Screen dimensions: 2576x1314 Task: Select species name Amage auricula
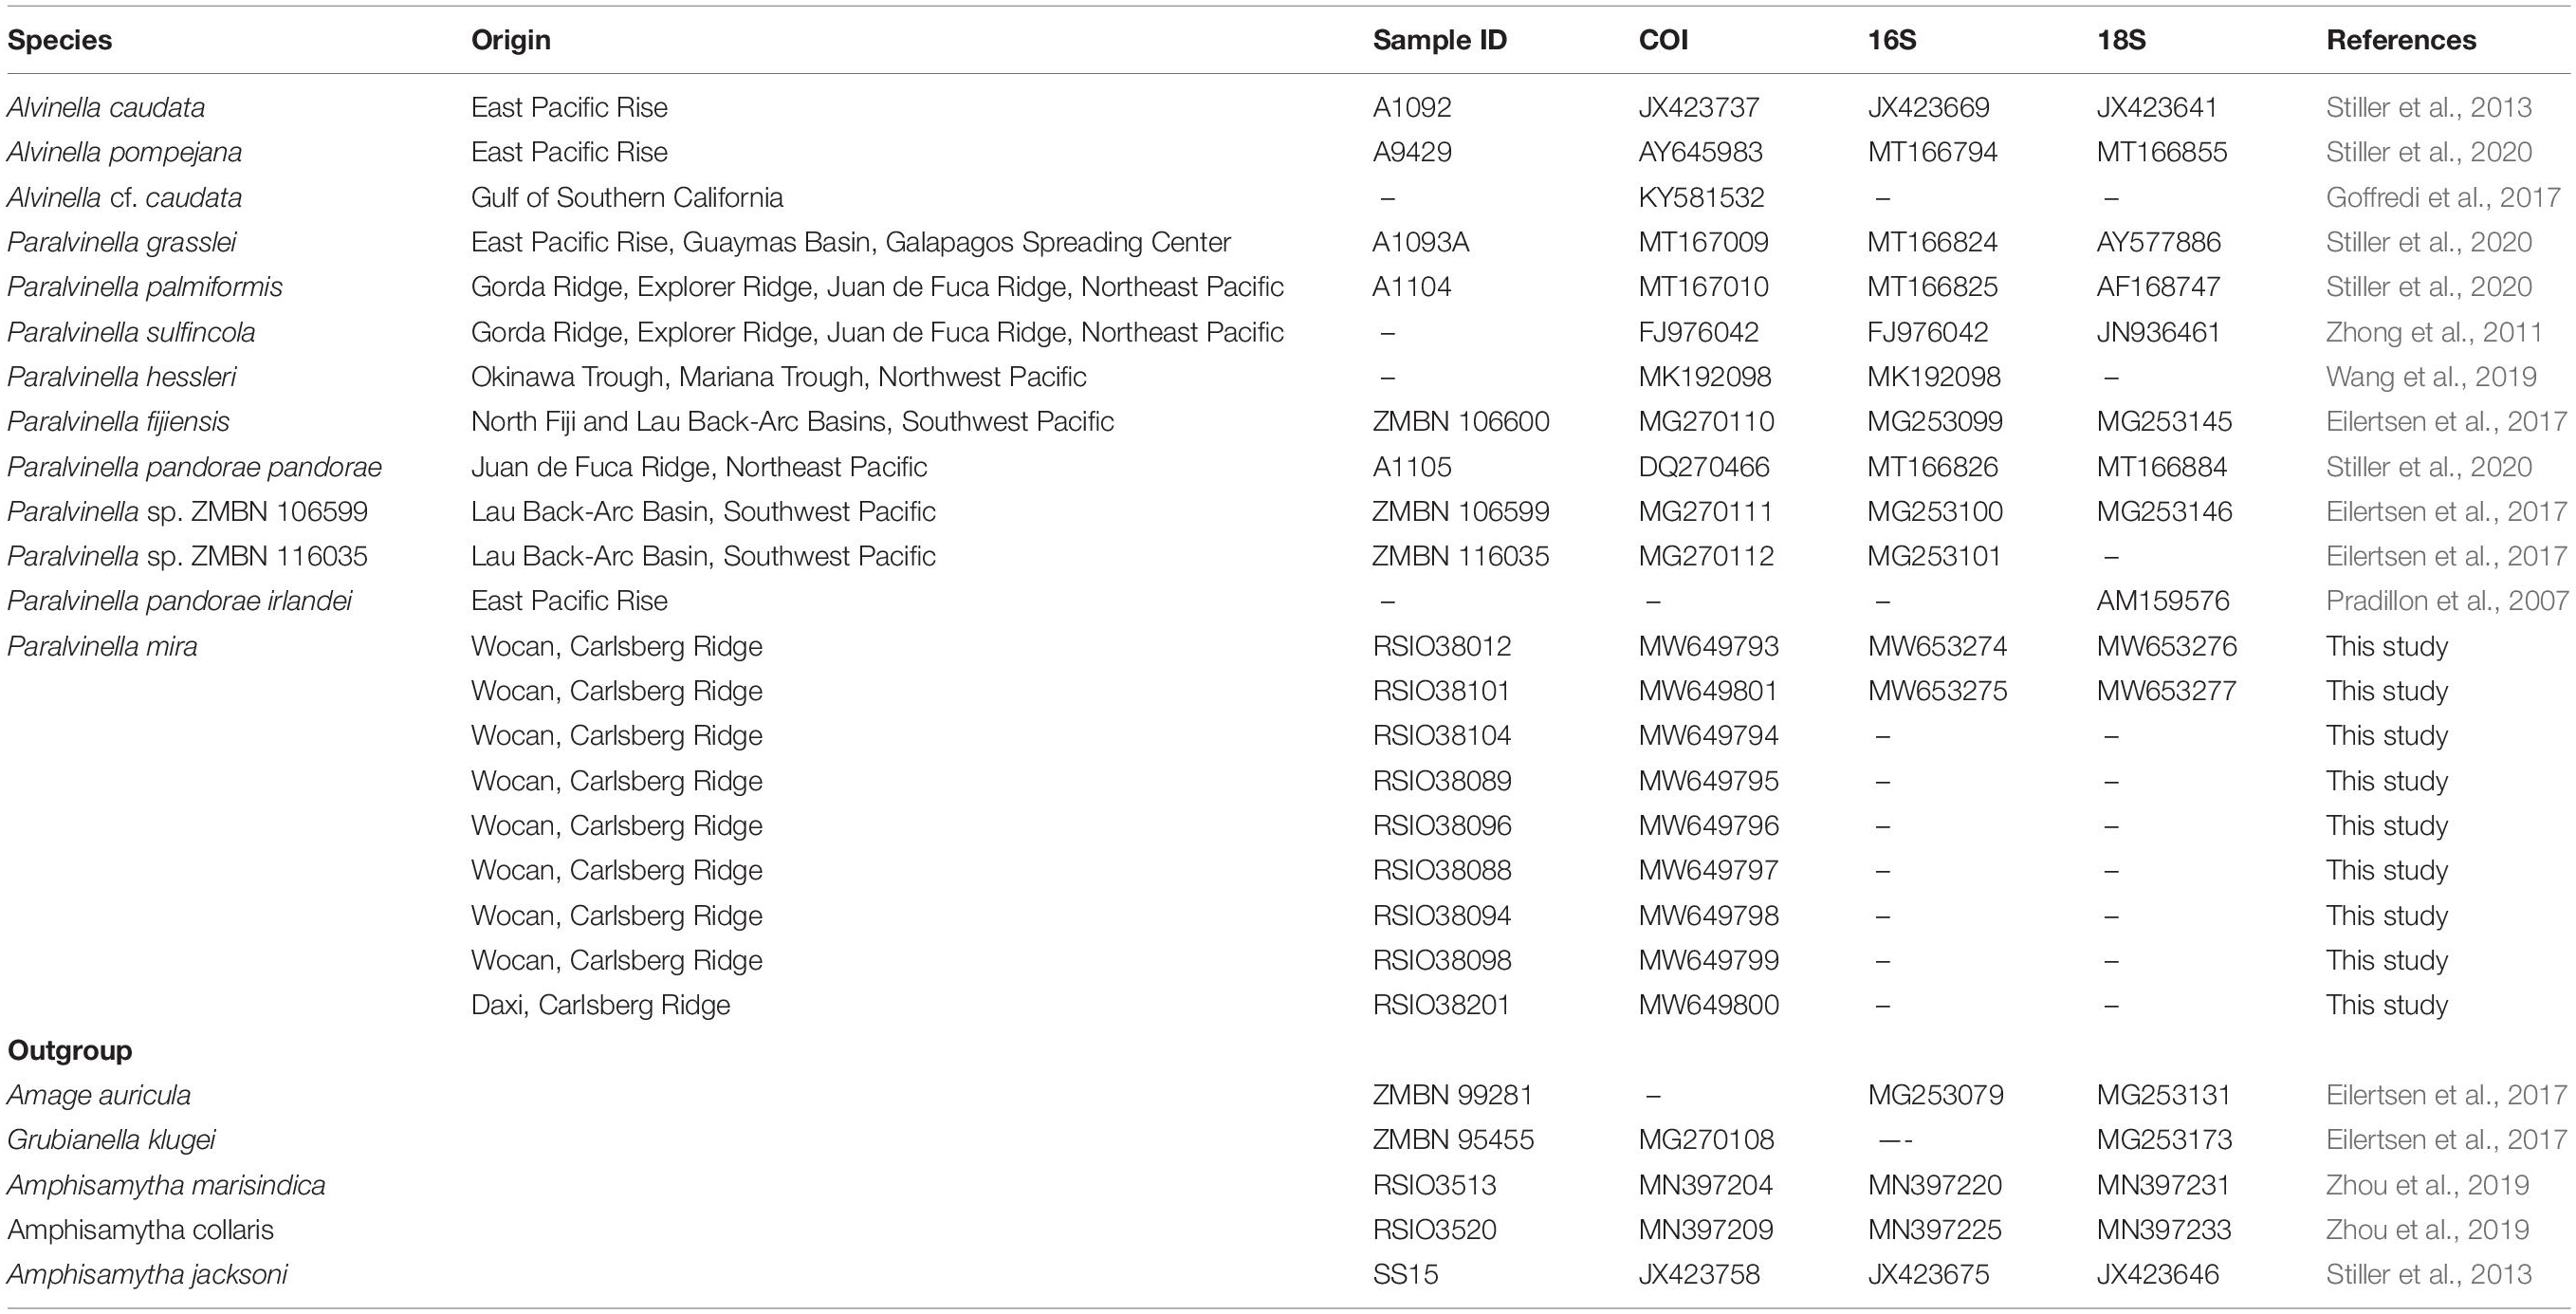pyautogui.click(x=99, y=1095)
